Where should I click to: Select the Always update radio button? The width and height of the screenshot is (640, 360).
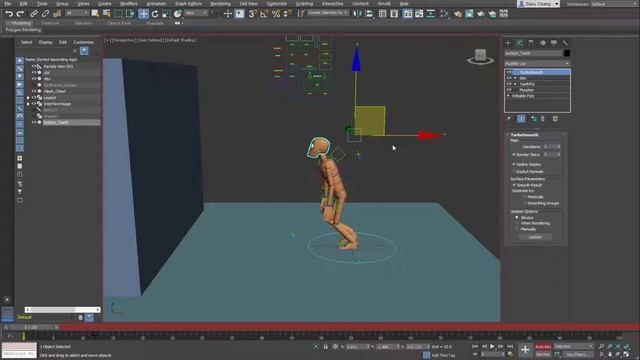pyautogui.click(x=517, y=218)
